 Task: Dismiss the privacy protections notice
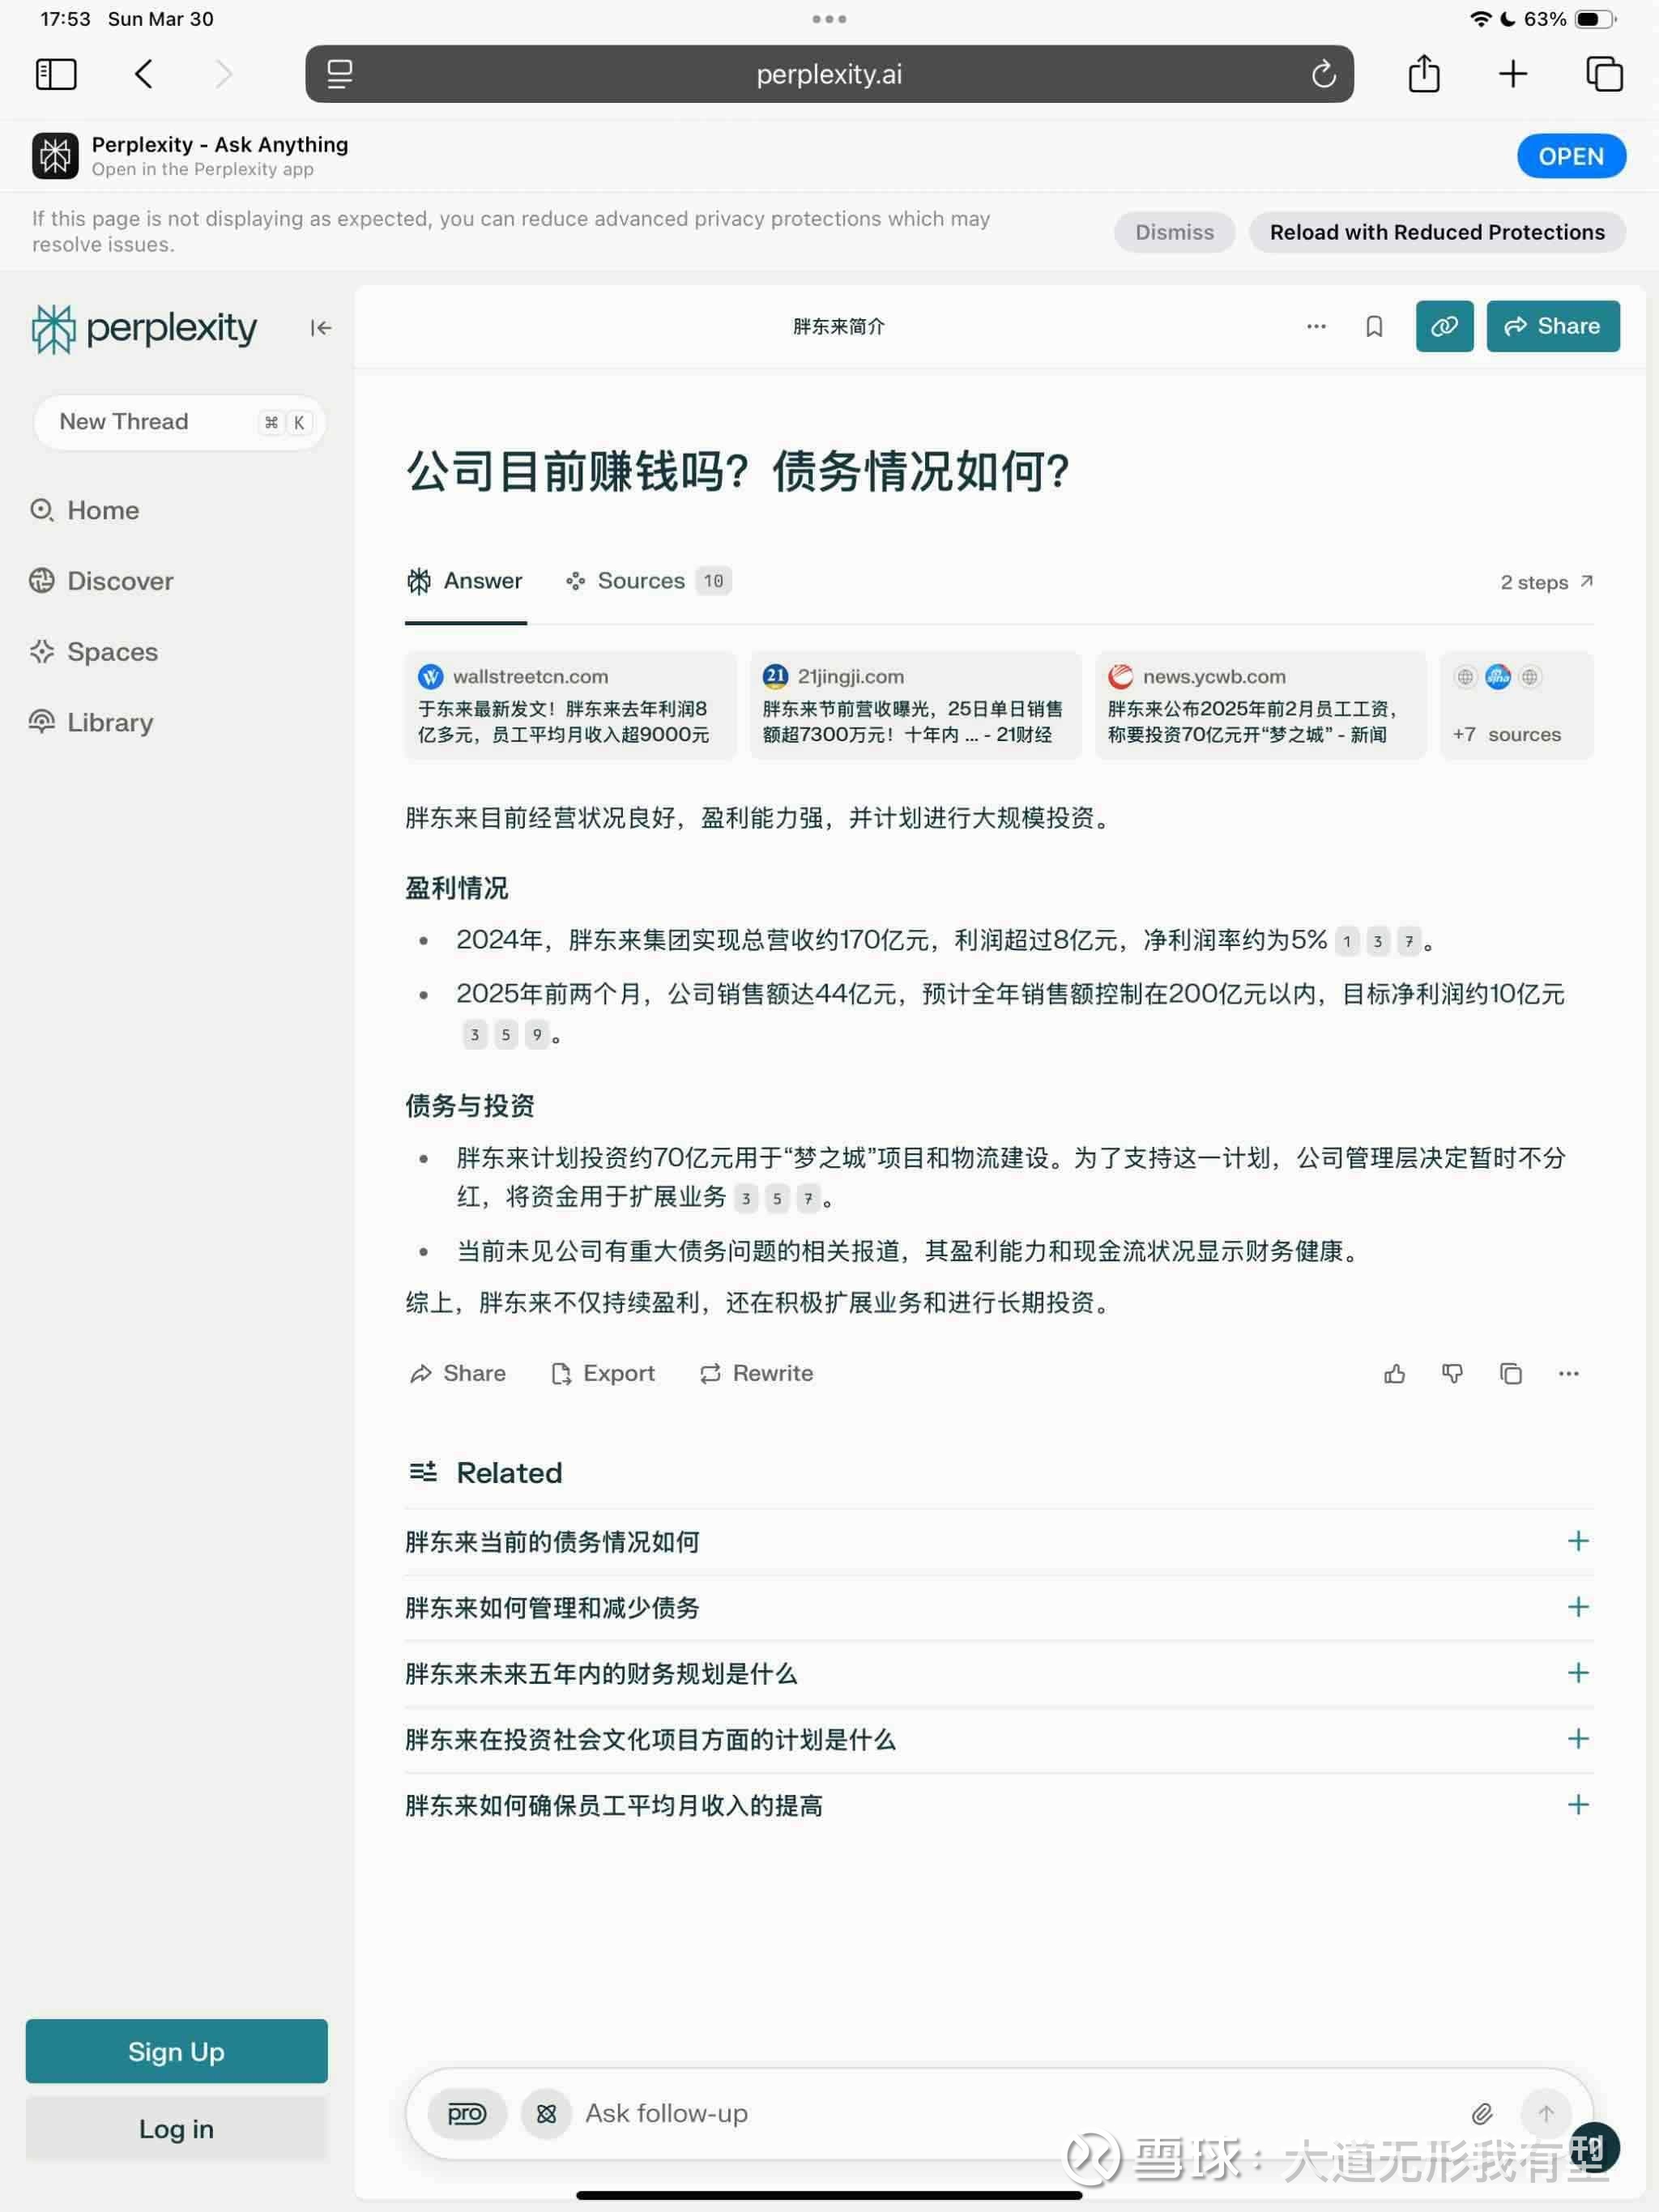pos(1174,232)
